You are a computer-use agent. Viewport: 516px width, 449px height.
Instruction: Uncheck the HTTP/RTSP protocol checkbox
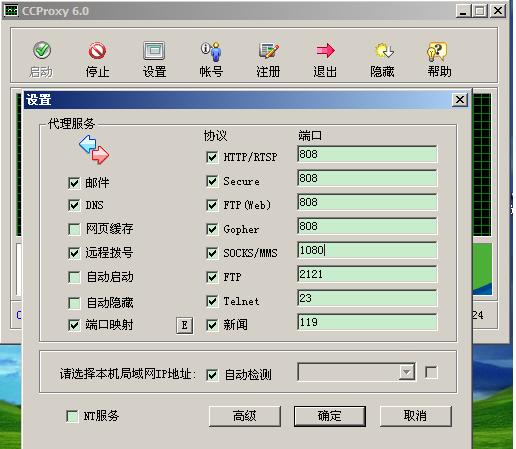coord(212,157)
